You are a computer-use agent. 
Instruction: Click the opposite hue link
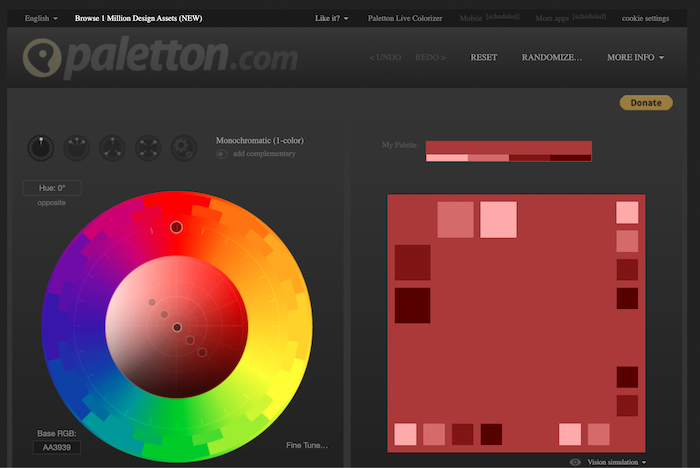tap(52, 202)
